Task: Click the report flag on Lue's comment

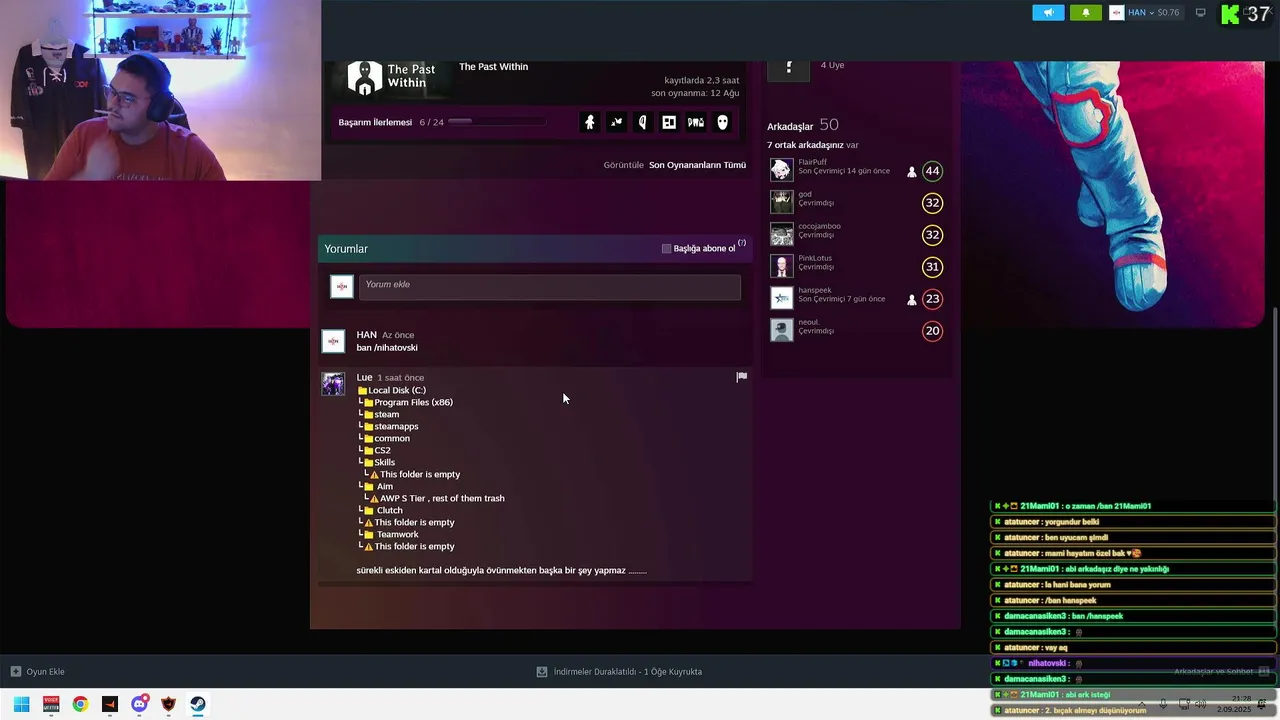Action: click(x=741, y=377)
